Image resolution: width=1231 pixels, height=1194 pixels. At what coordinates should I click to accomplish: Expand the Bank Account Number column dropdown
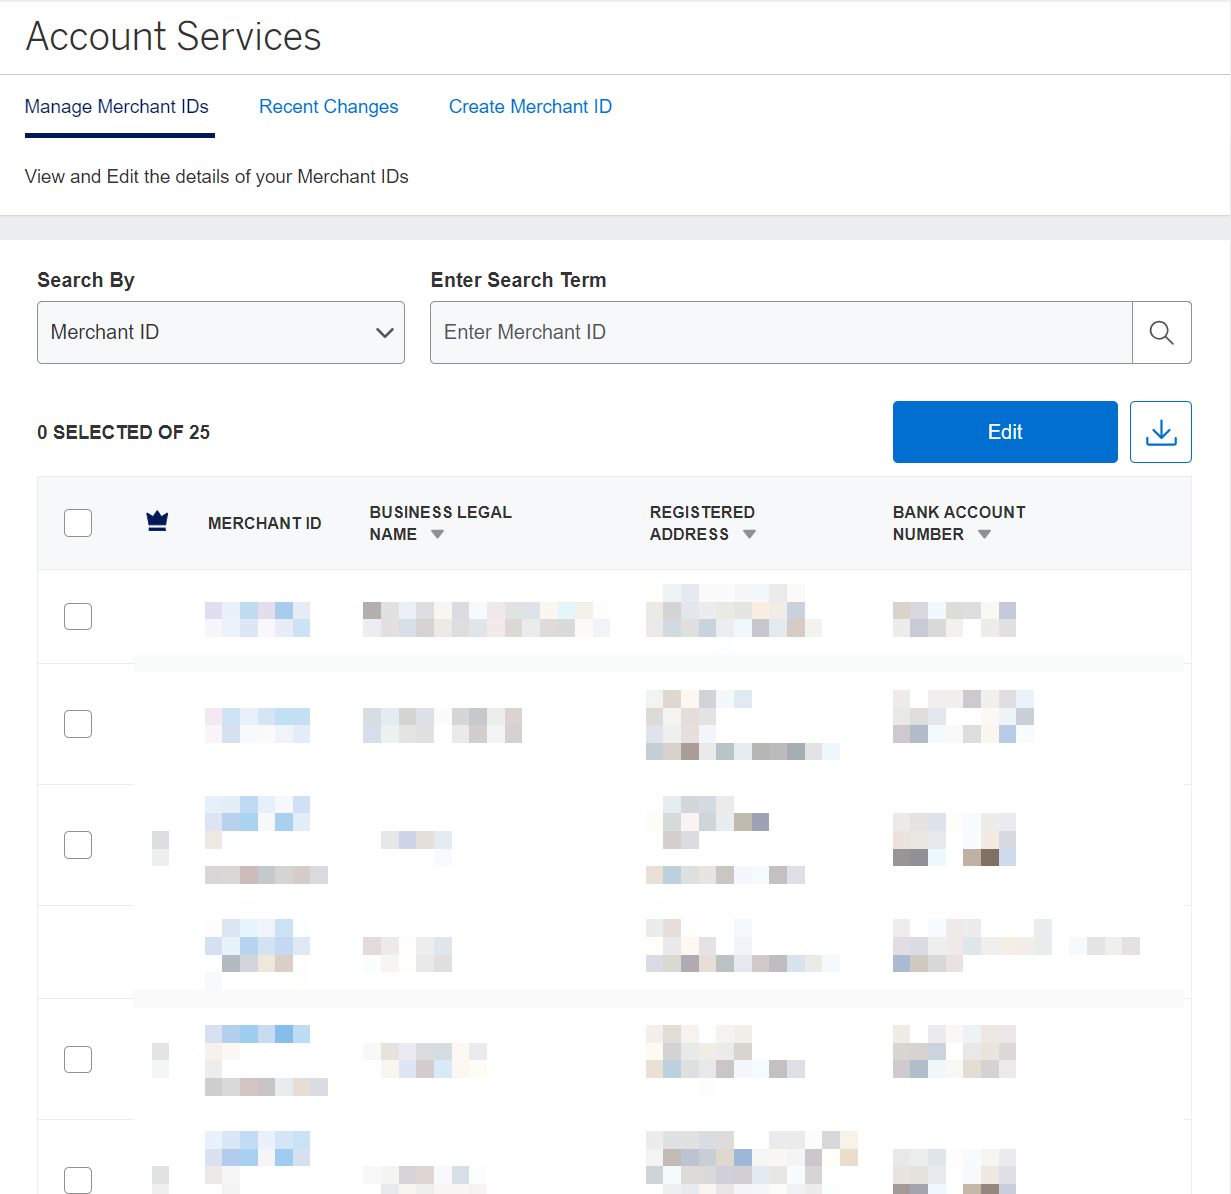coord(984,534)
